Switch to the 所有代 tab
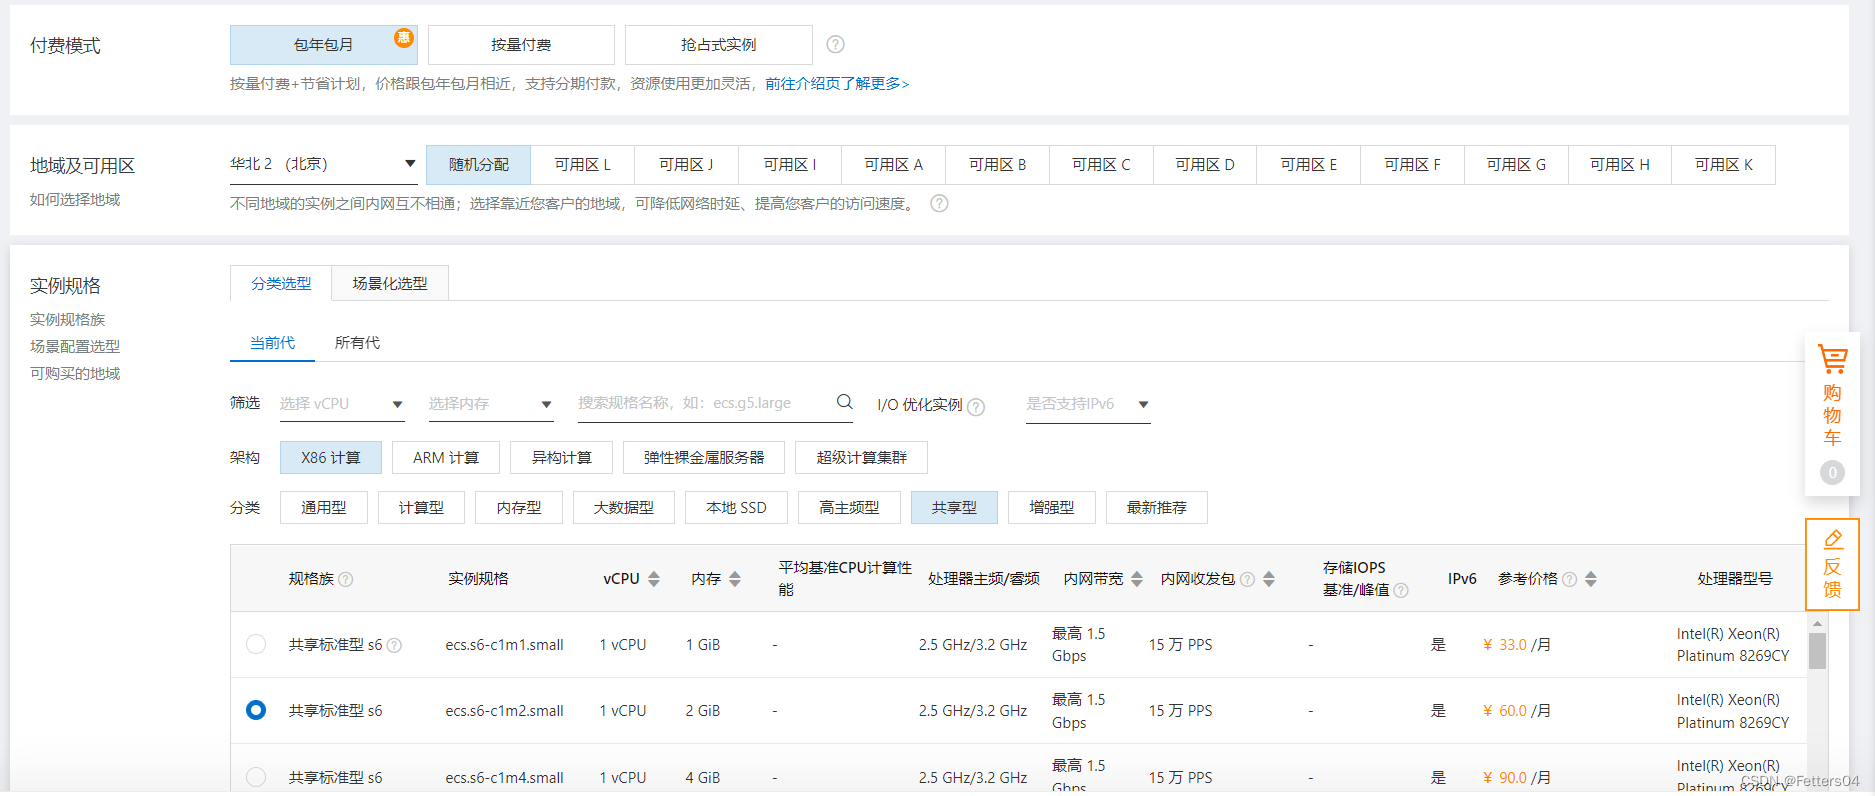The height and width of the screenshot is (796, 1875). 357,343
